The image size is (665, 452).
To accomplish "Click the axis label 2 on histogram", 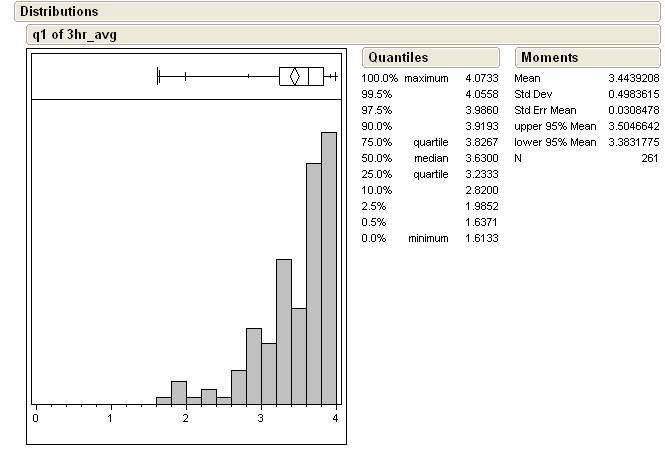I will pos(186,418).
